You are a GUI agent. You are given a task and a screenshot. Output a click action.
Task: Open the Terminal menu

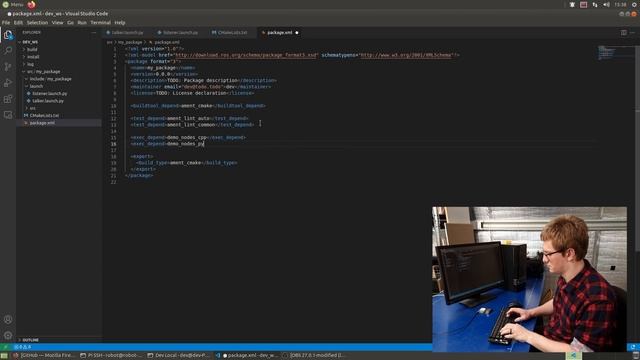coord(100,22)
